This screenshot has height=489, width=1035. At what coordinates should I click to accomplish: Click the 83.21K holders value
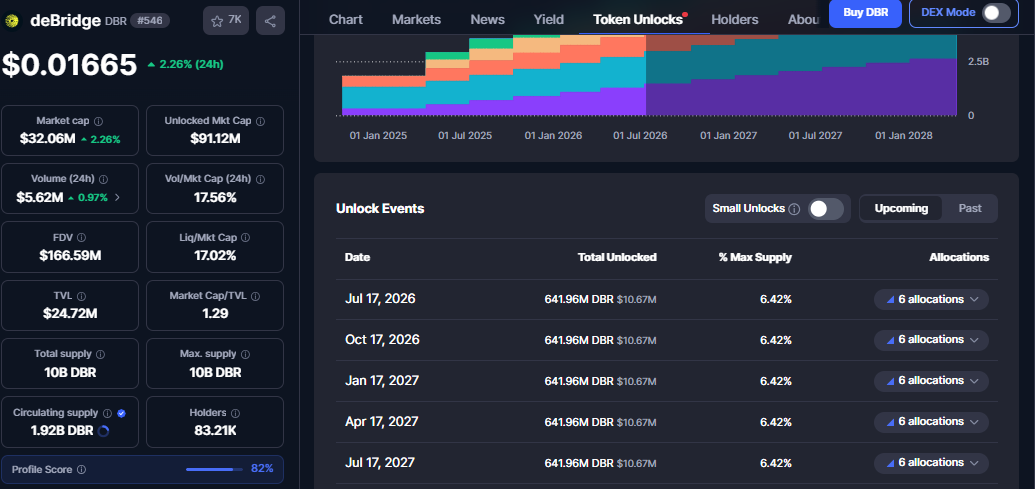215,431
